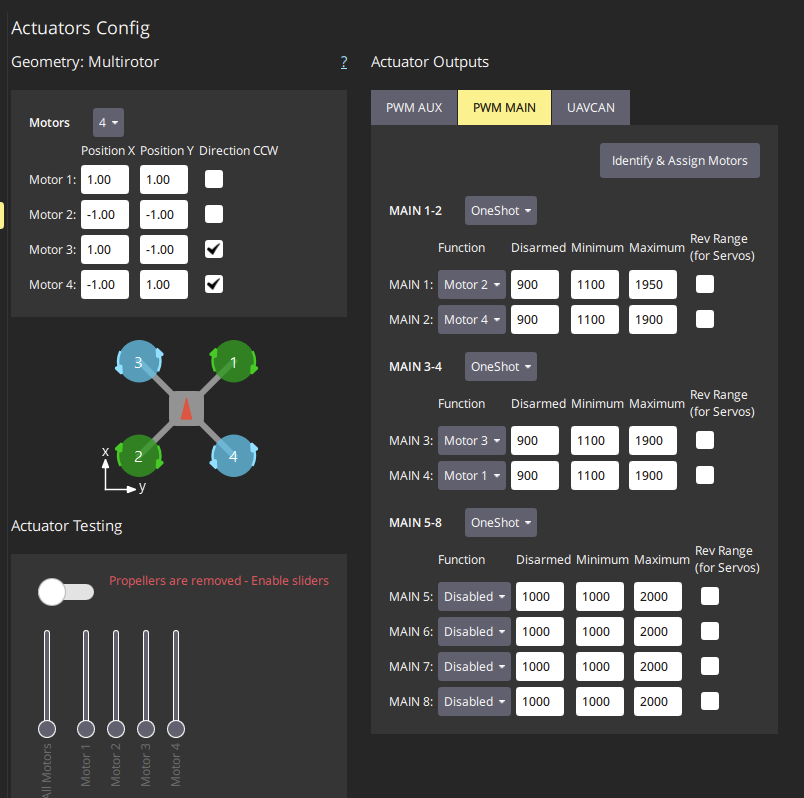The height and width of the screenshot is (798, 804).
Task: Click the Motor 3 test slider handle
Action: pos(146,728)
